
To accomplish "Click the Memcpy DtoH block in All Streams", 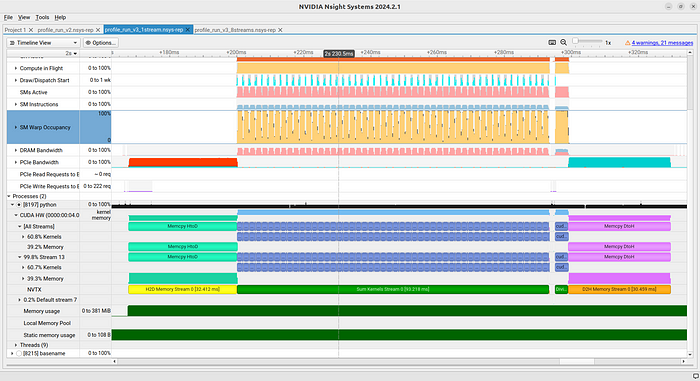I will 619,226.
